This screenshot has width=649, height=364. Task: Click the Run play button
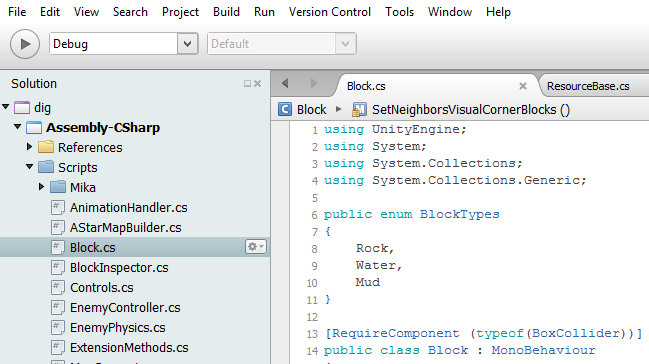(25, 44)
